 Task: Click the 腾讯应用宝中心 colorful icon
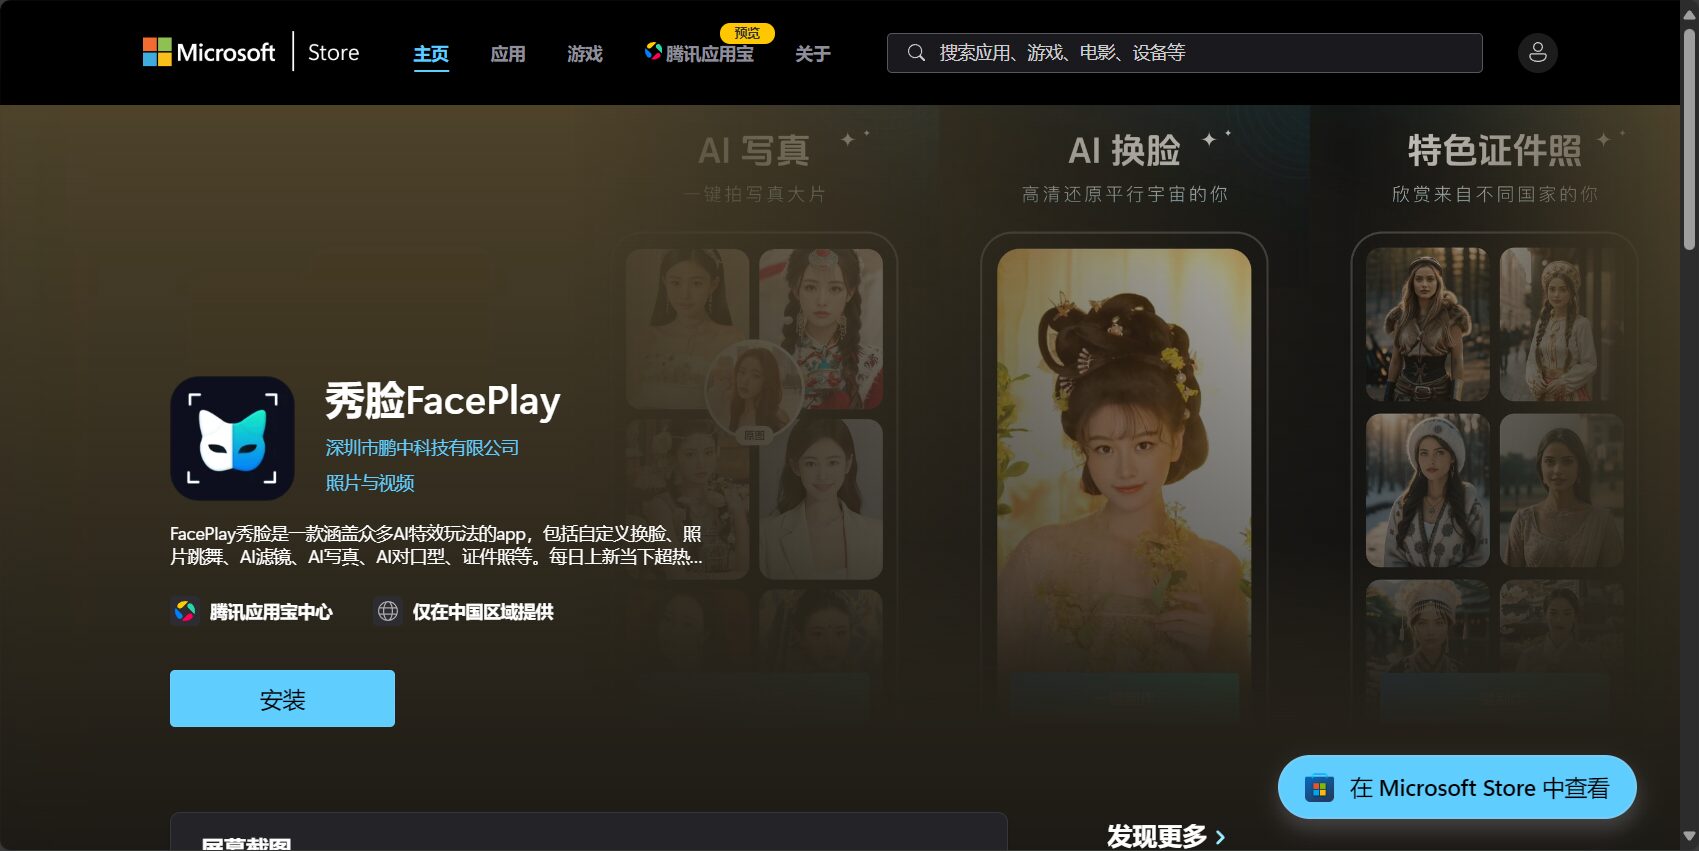coord(185,611)
